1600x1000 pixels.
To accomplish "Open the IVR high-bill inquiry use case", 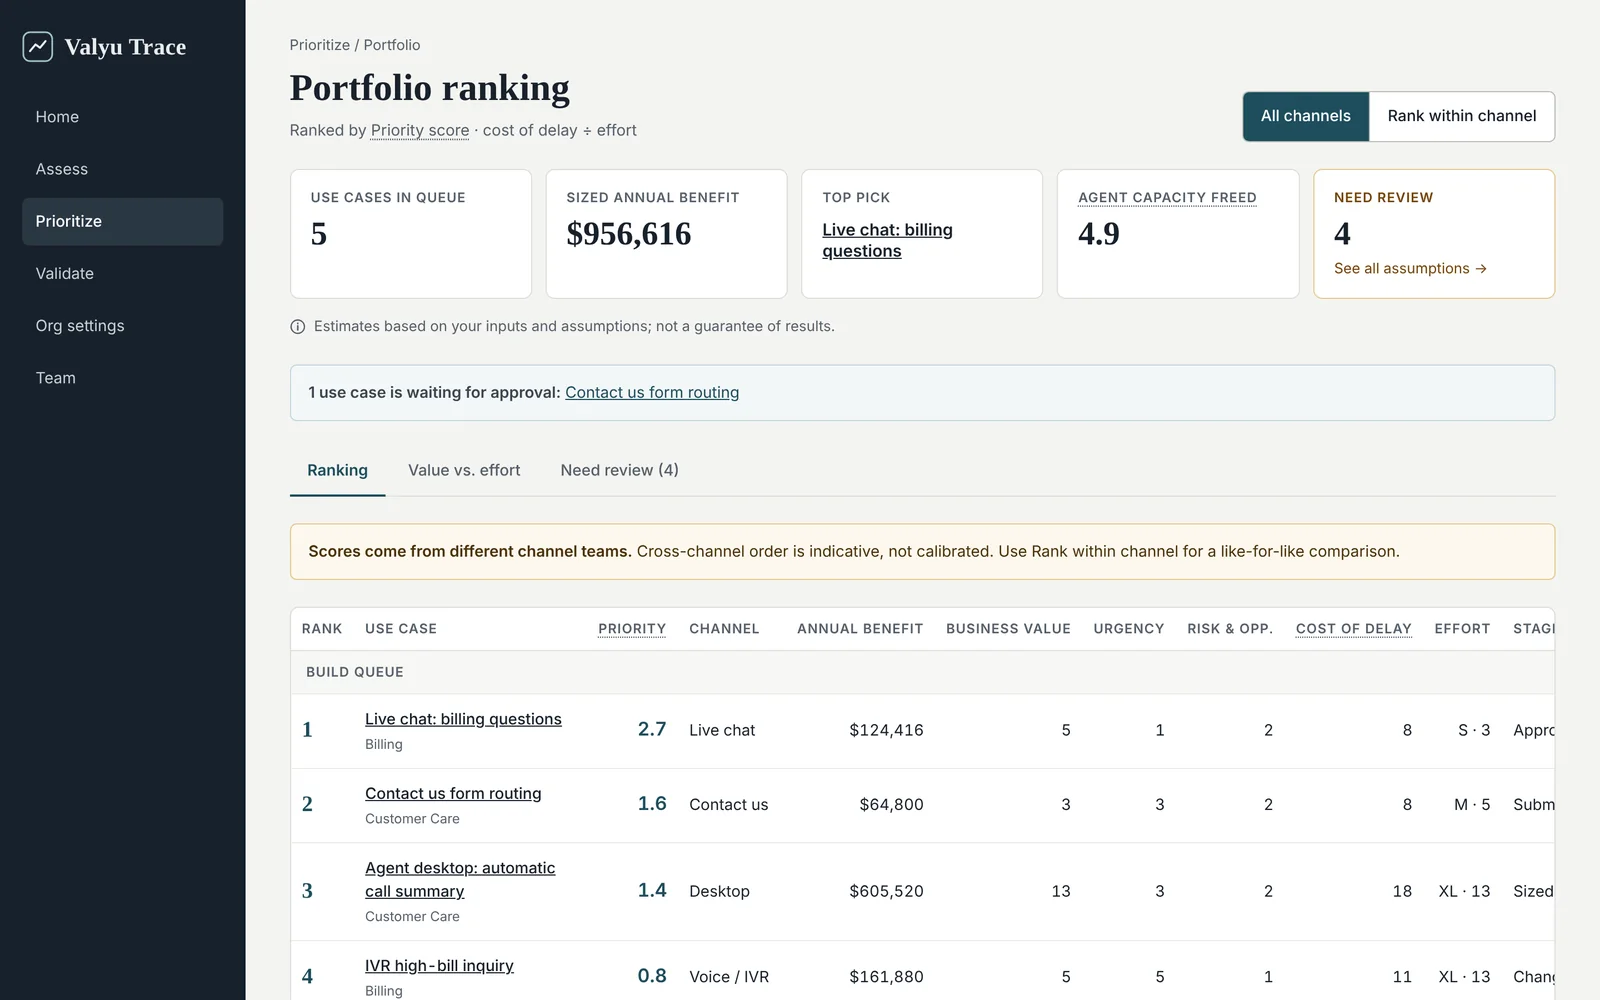I will coord(439,965).
